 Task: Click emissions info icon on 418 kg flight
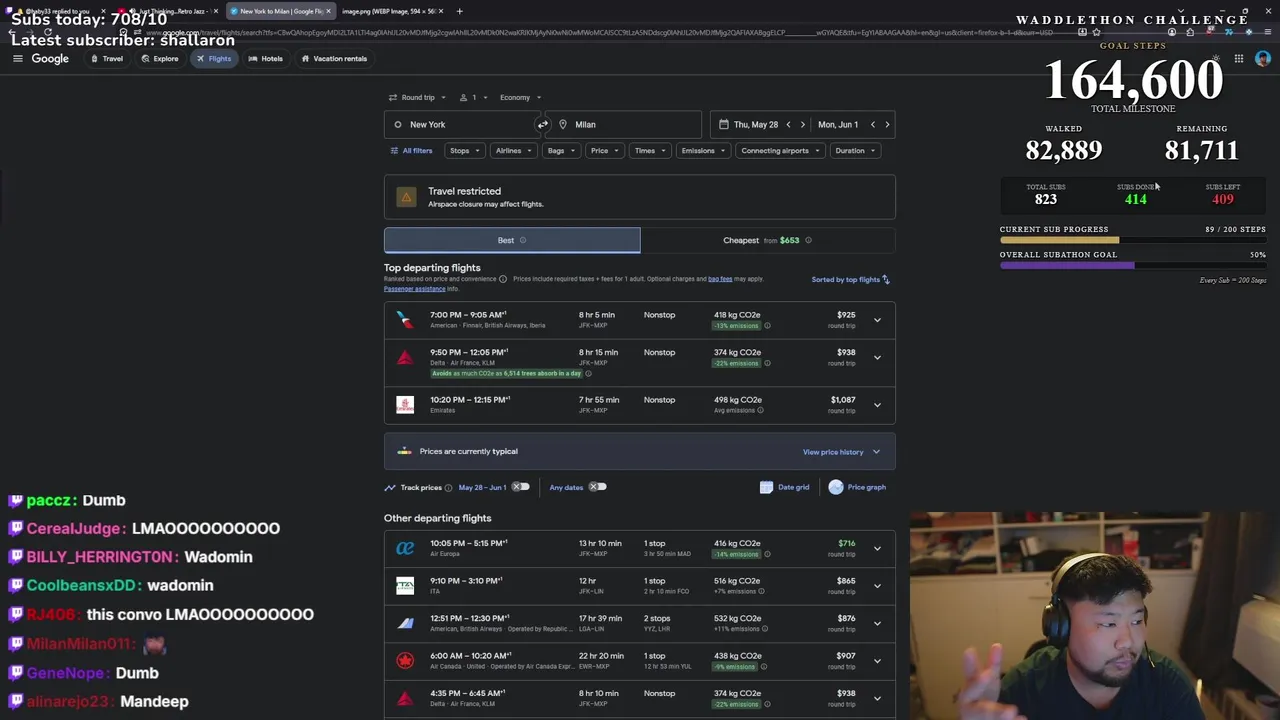767,326
